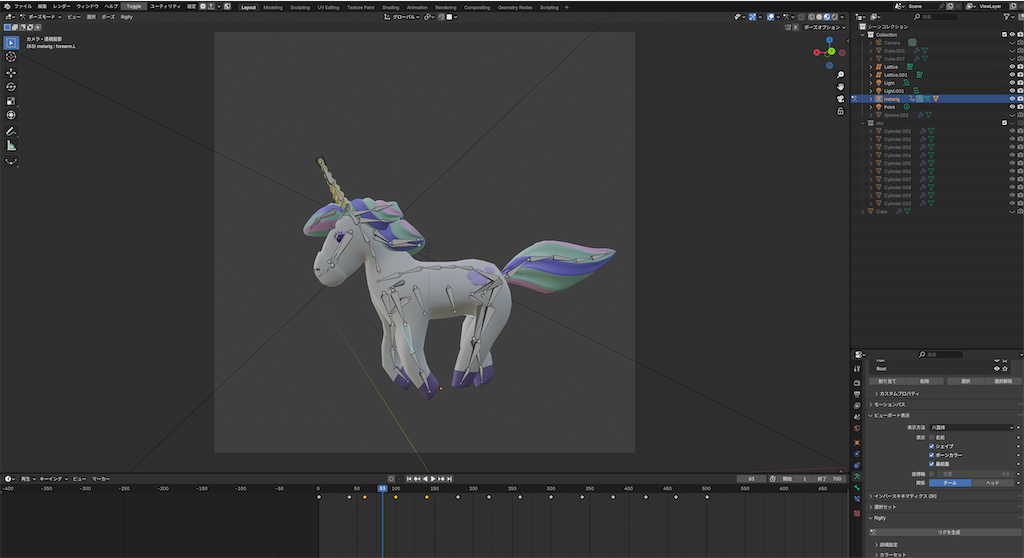Select Head (ヘッド) relation option
The height and width of the screenshot is (558, 1024).
coord(992,483)
